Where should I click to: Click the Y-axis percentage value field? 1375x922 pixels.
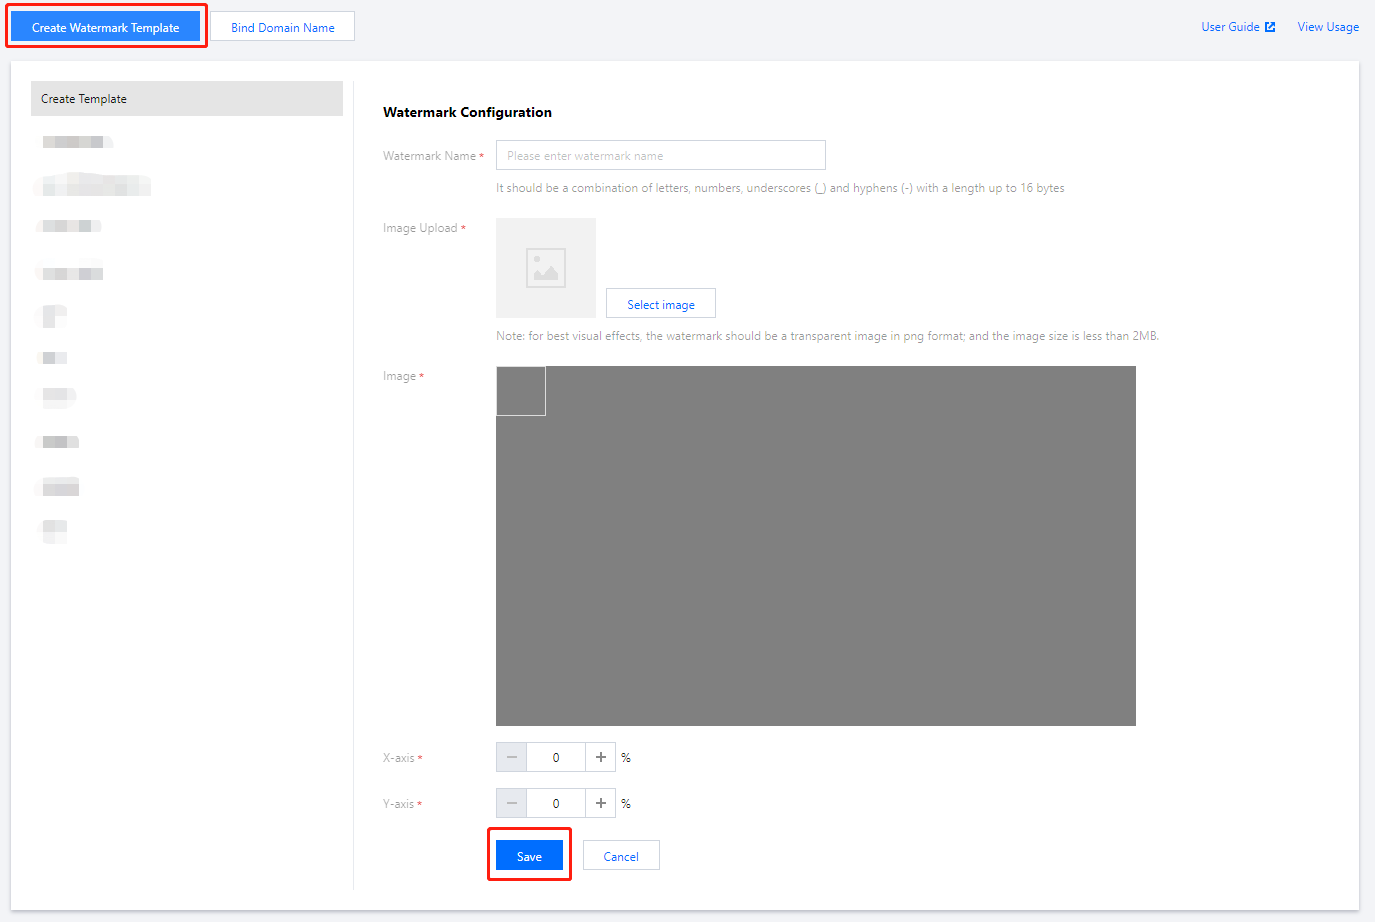(x=556, y=803)
